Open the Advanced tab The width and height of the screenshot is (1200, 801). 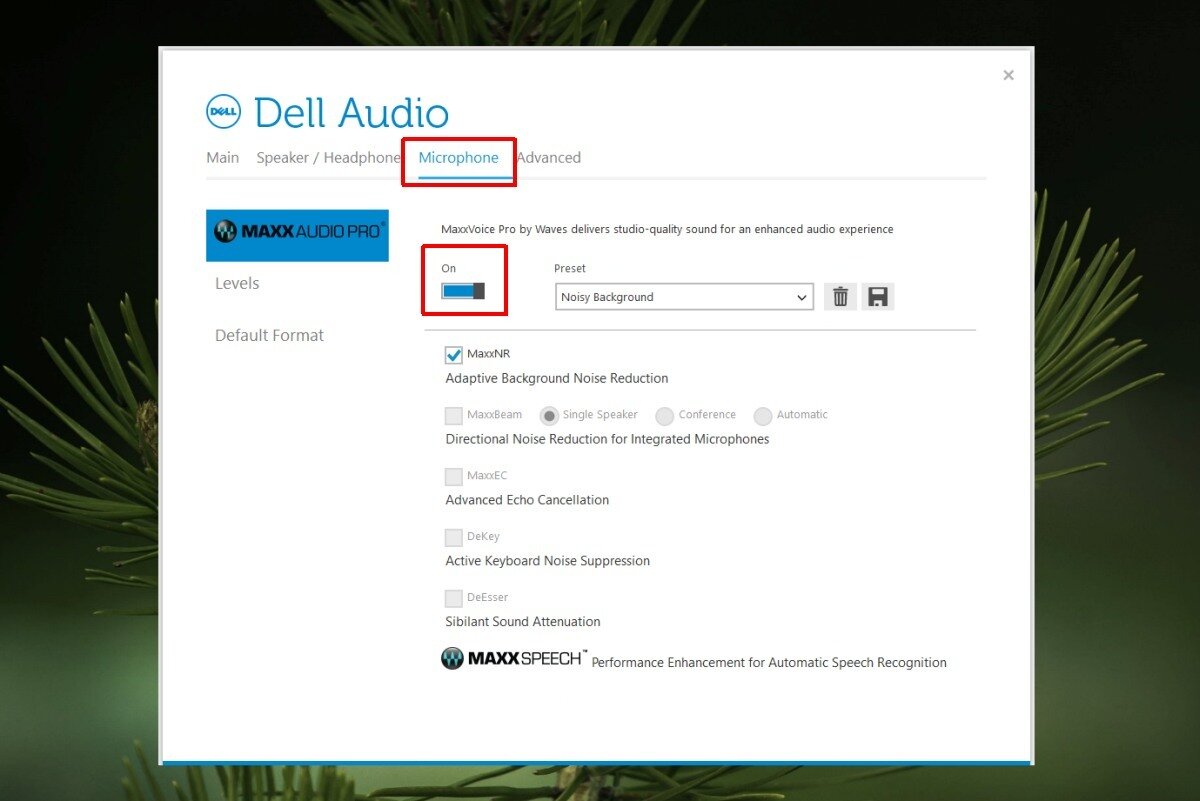pyautogui.click(x=549, y=157)
